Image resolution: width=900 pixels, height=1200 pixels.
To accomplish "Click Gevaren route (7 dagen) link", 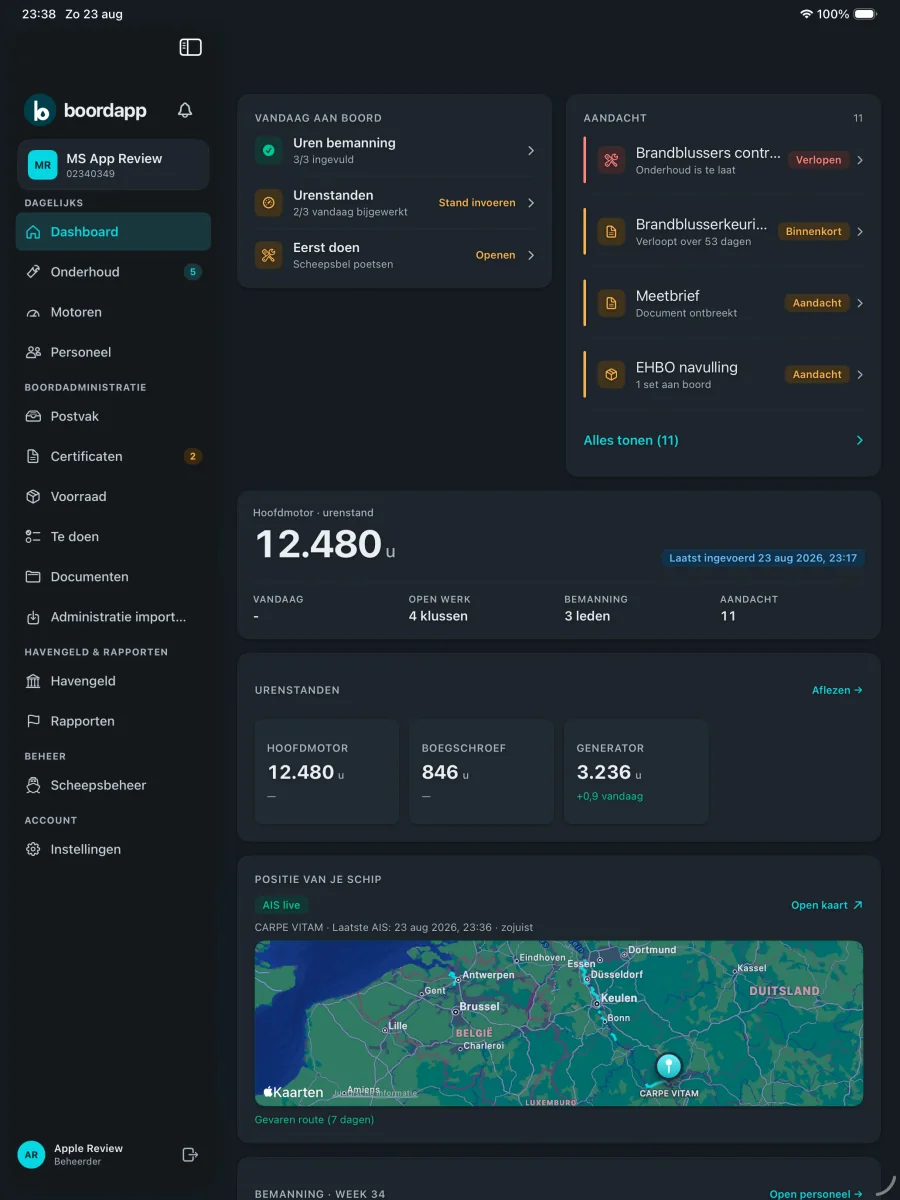I will click(314, 1119).
